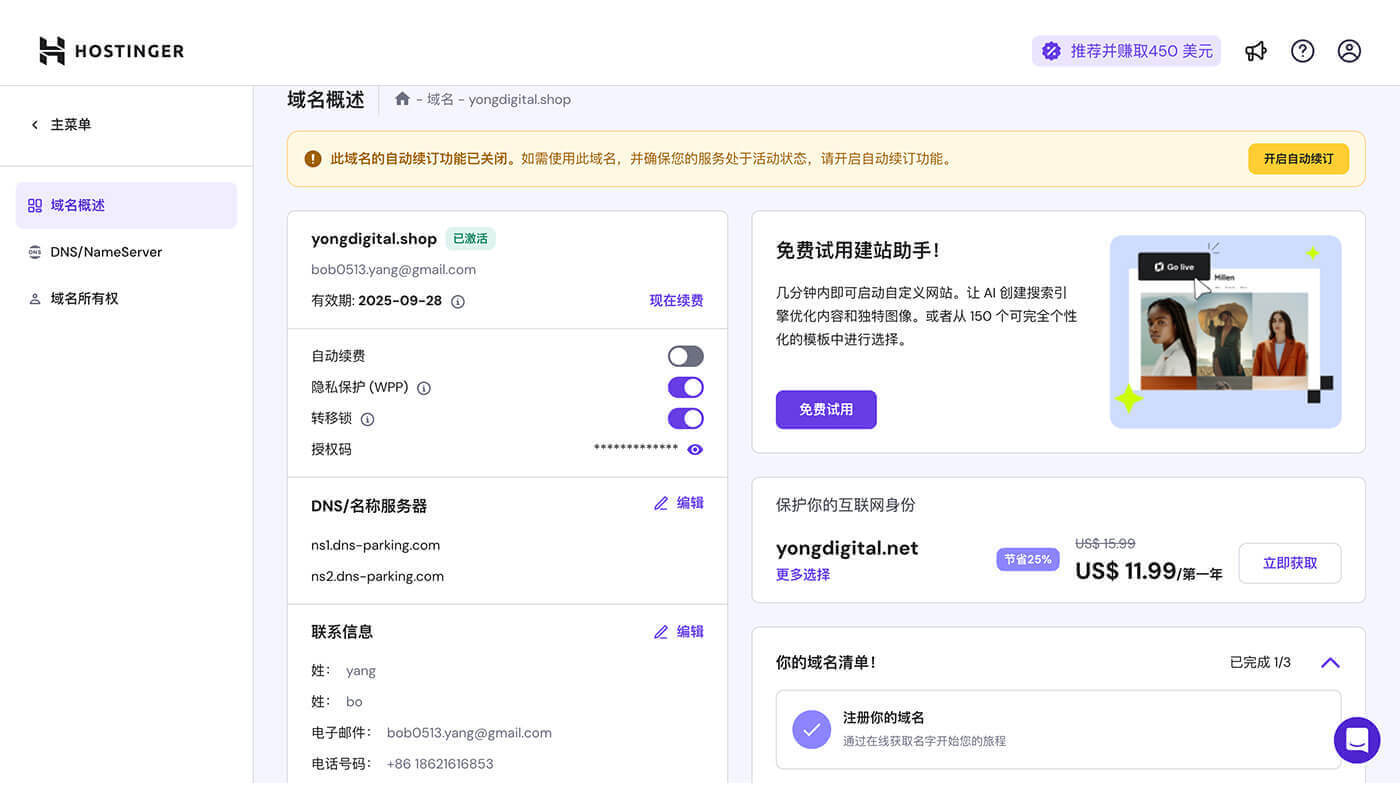Click info icon next to expiry date

458,301
